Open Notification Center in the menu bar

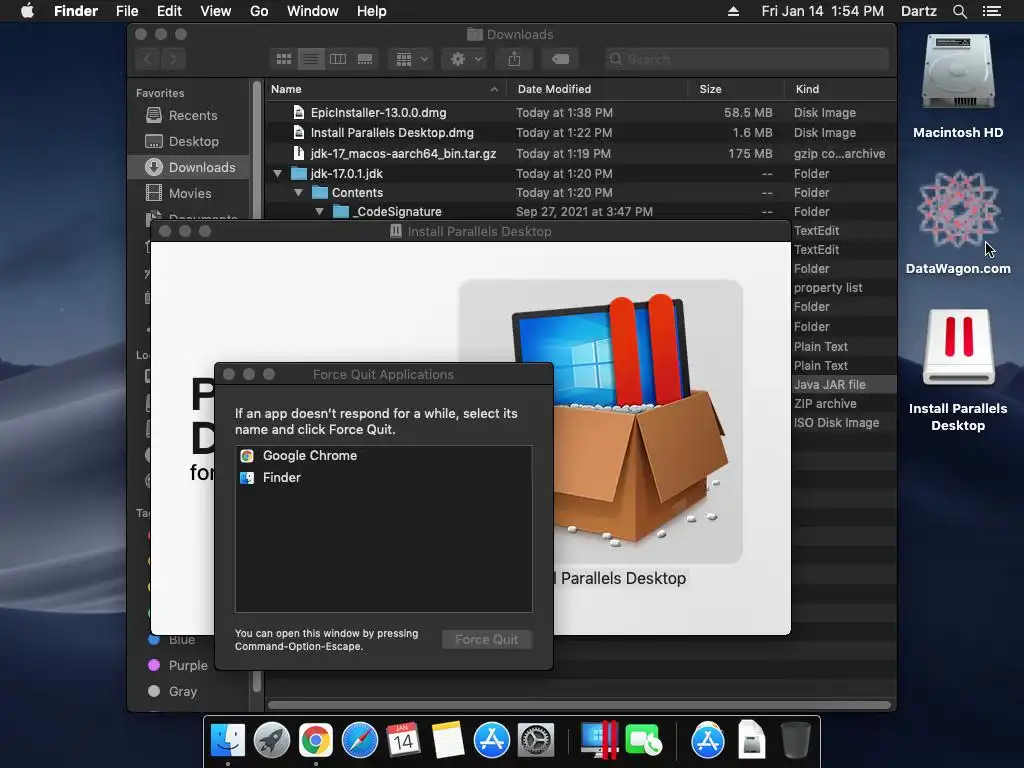[x=992, y=11]
